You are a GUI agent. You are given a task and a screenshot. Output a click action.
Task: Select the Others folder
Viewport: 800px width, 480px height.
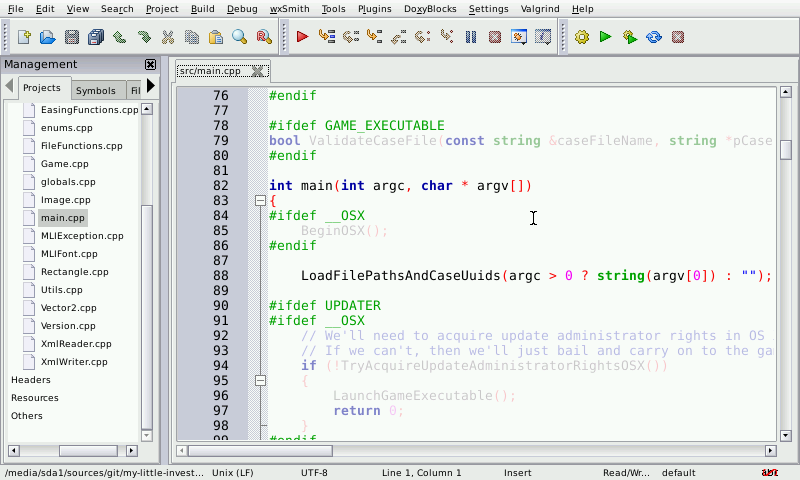(27, 416)
